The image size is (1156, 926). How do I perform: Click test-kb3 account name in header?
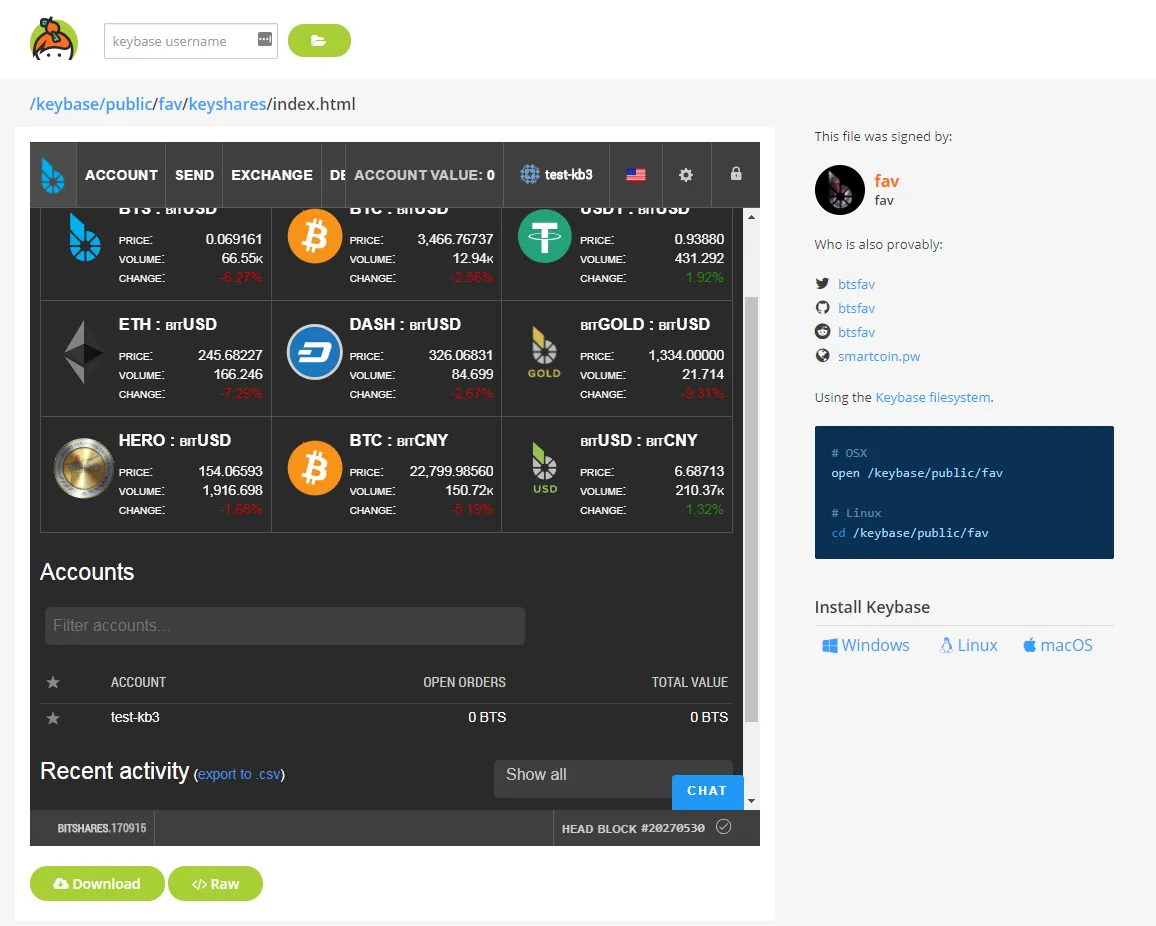[568, 175]
